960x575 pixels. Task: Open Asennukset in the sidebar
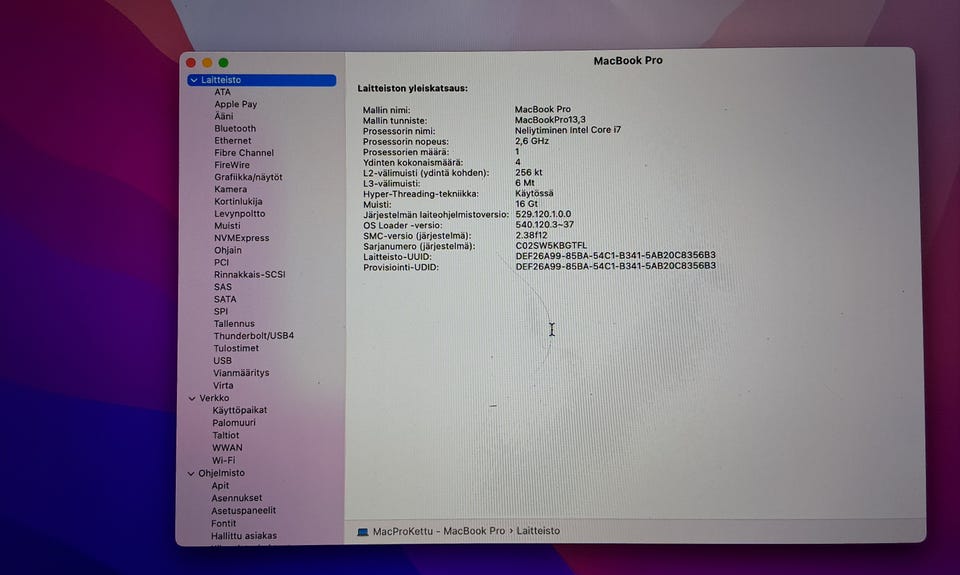[x=236, y=498]
